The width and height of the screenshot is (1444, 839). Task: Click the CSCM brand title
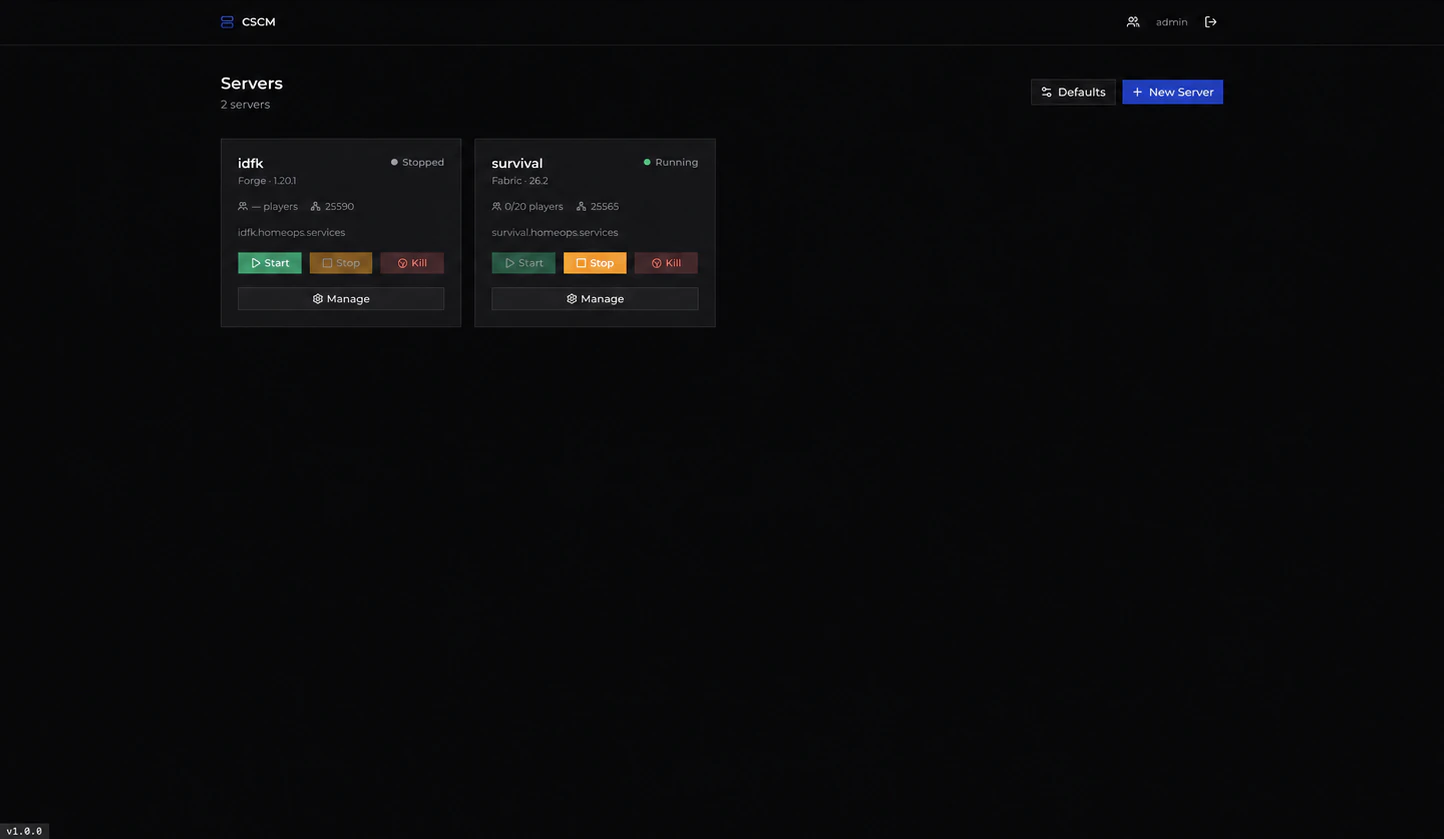point(259,22)
